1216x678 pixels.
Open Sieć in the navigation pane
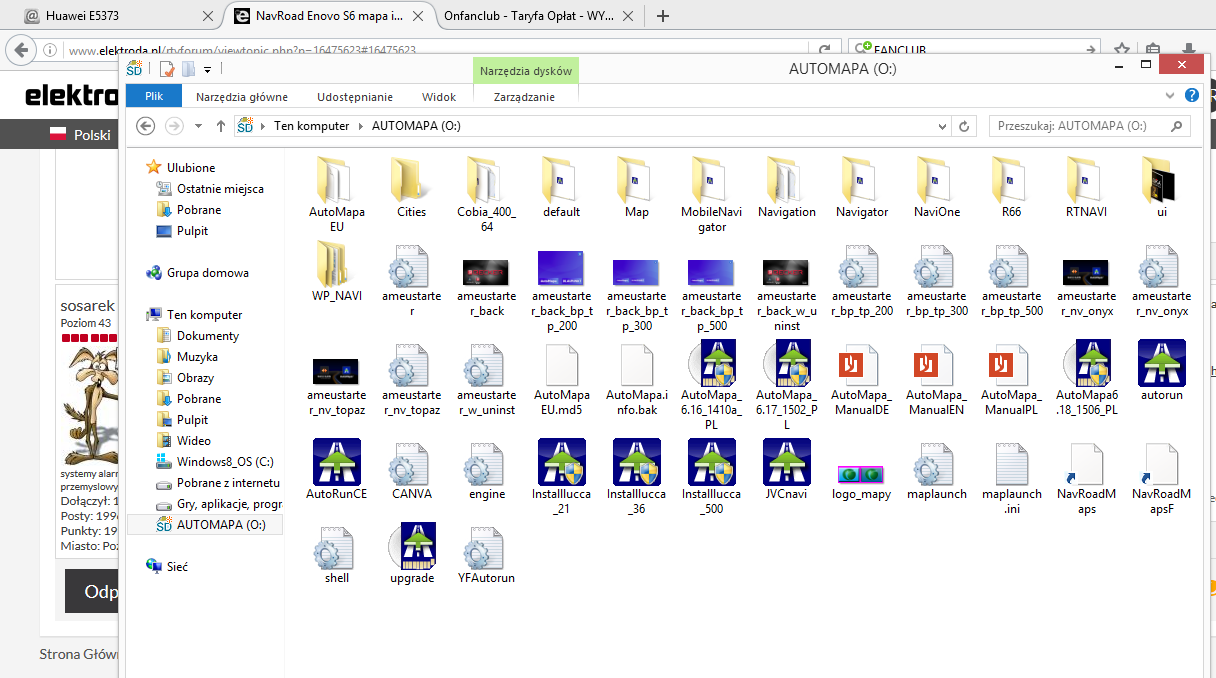(x=177, y=567)
